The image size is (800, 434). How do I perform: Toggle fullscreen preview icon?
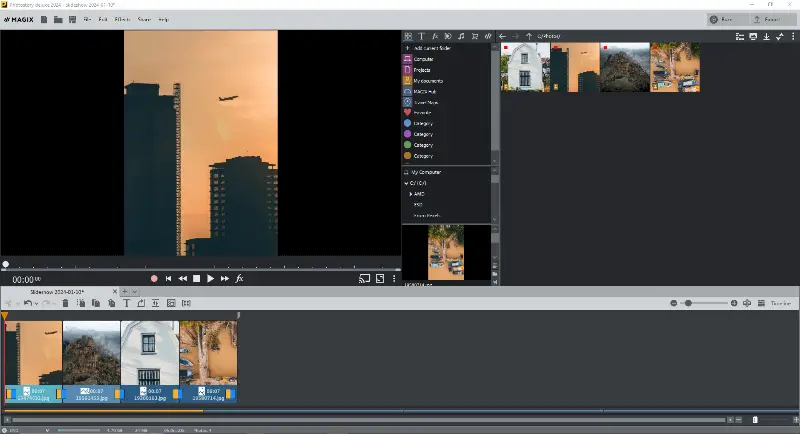point(380,278)
